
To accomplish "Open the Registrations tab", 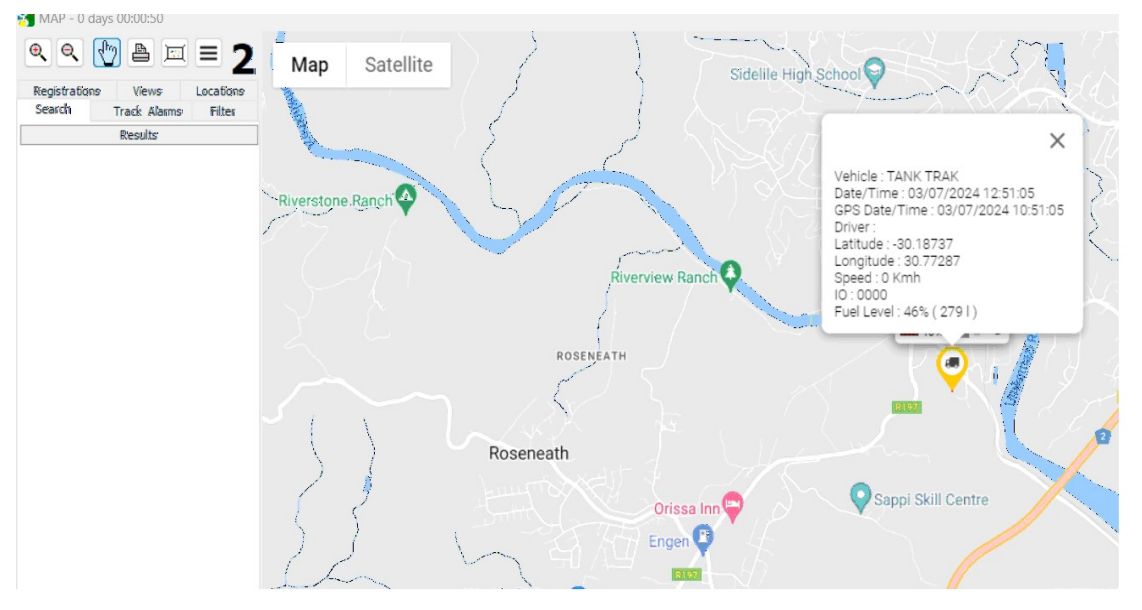I will click(66, 91).
